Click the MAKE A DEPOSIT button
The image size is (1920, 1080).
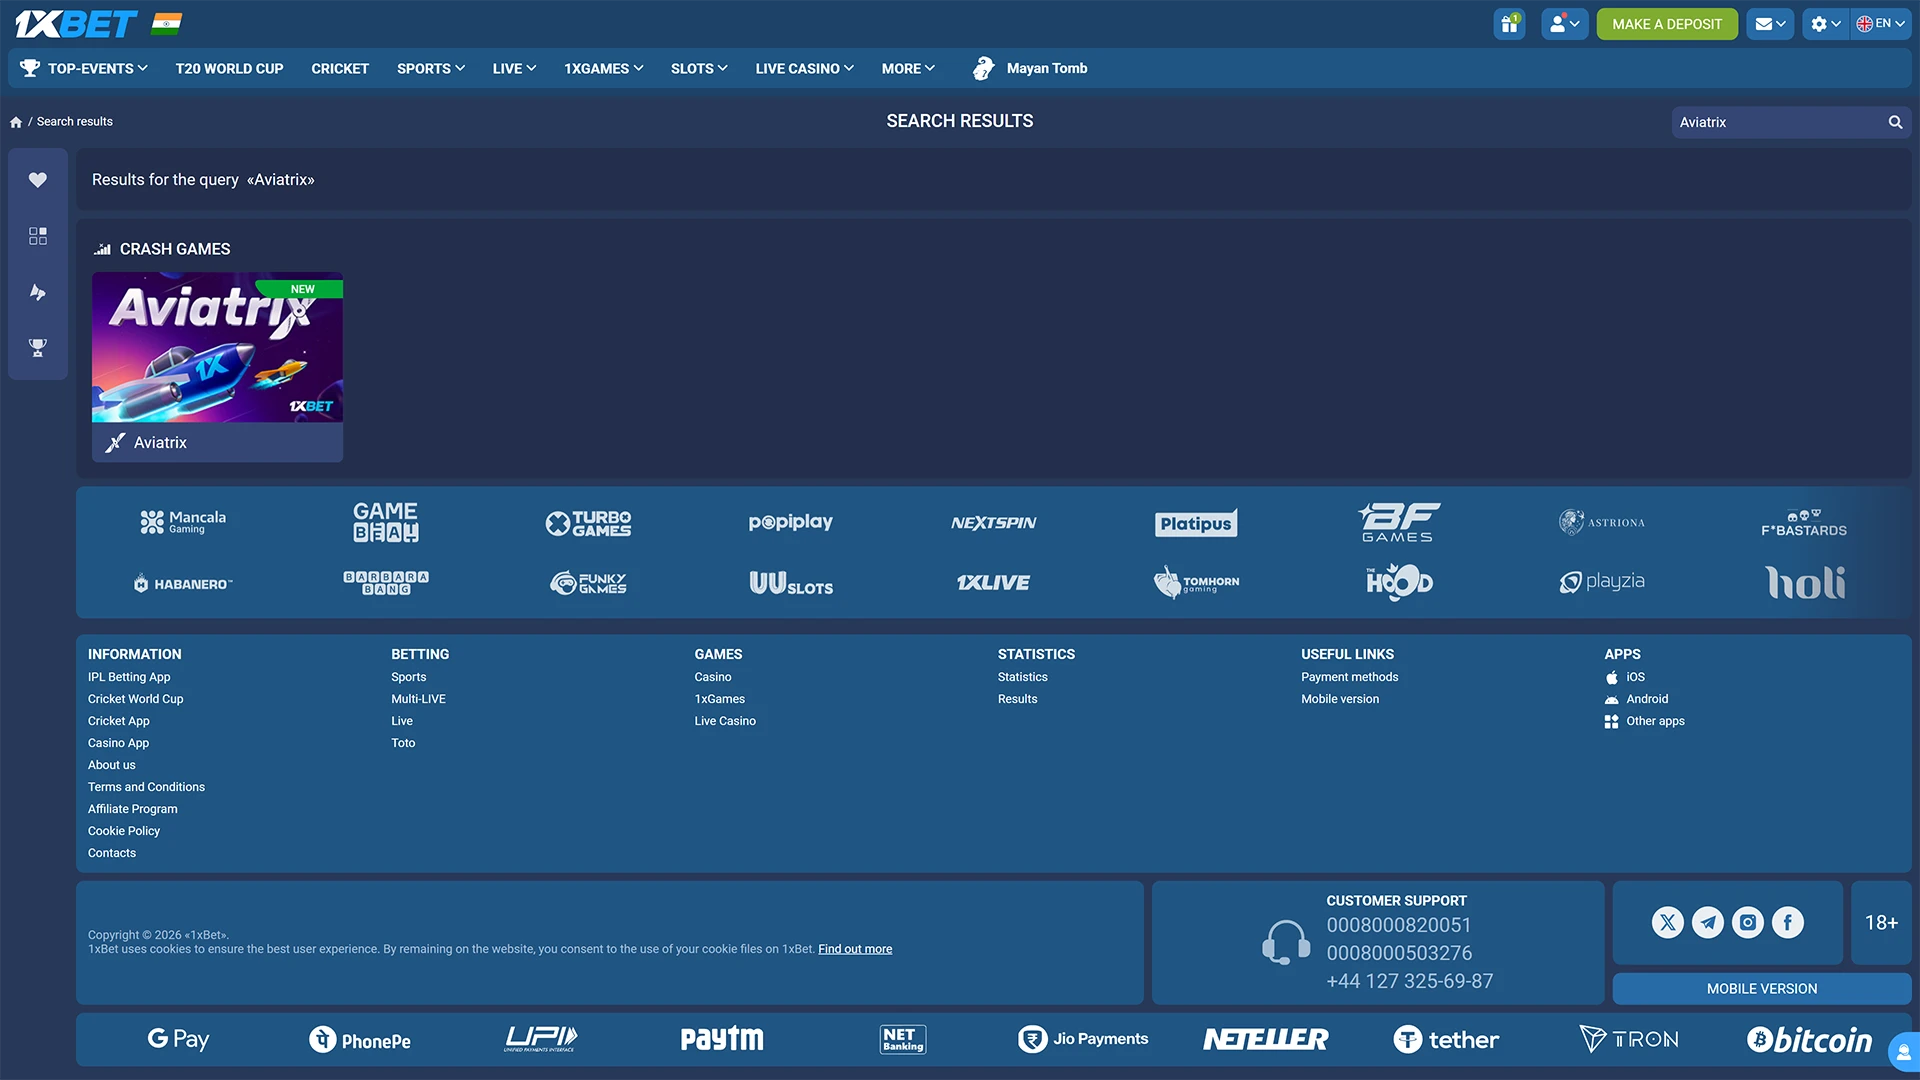(x=1667, y=24)
